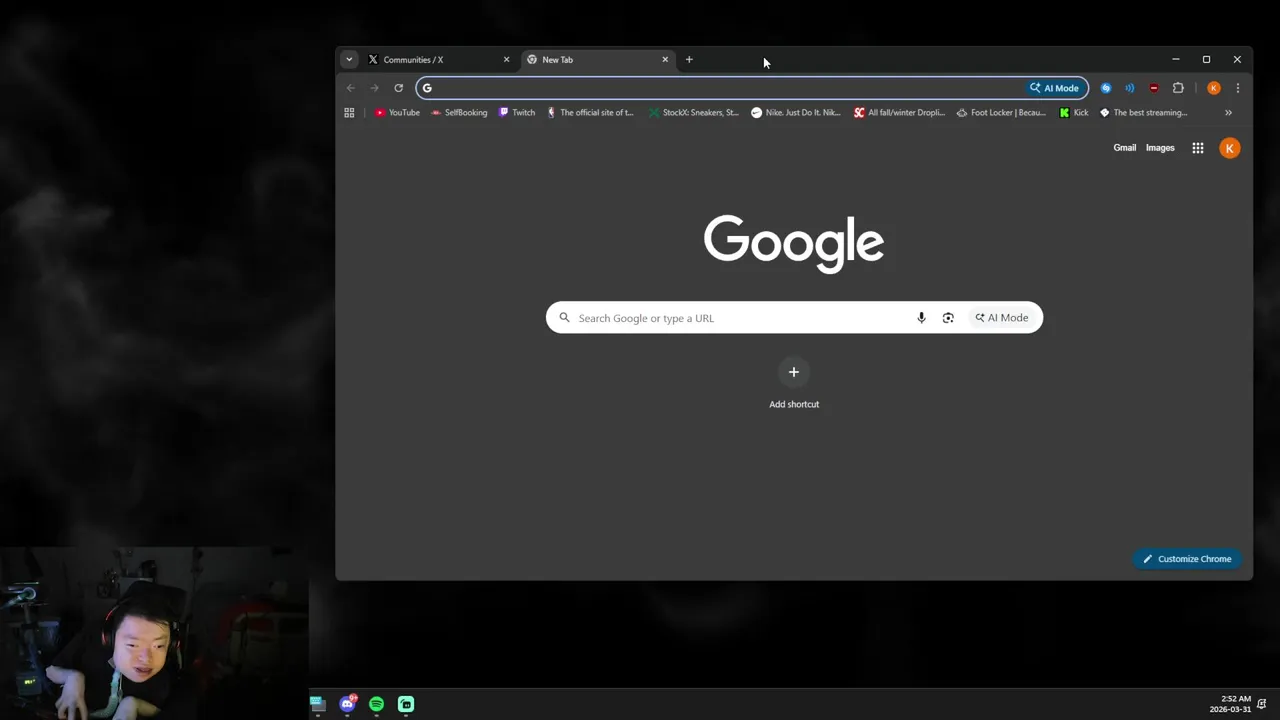Close the Communities / X tab

(x=506, y=60)
